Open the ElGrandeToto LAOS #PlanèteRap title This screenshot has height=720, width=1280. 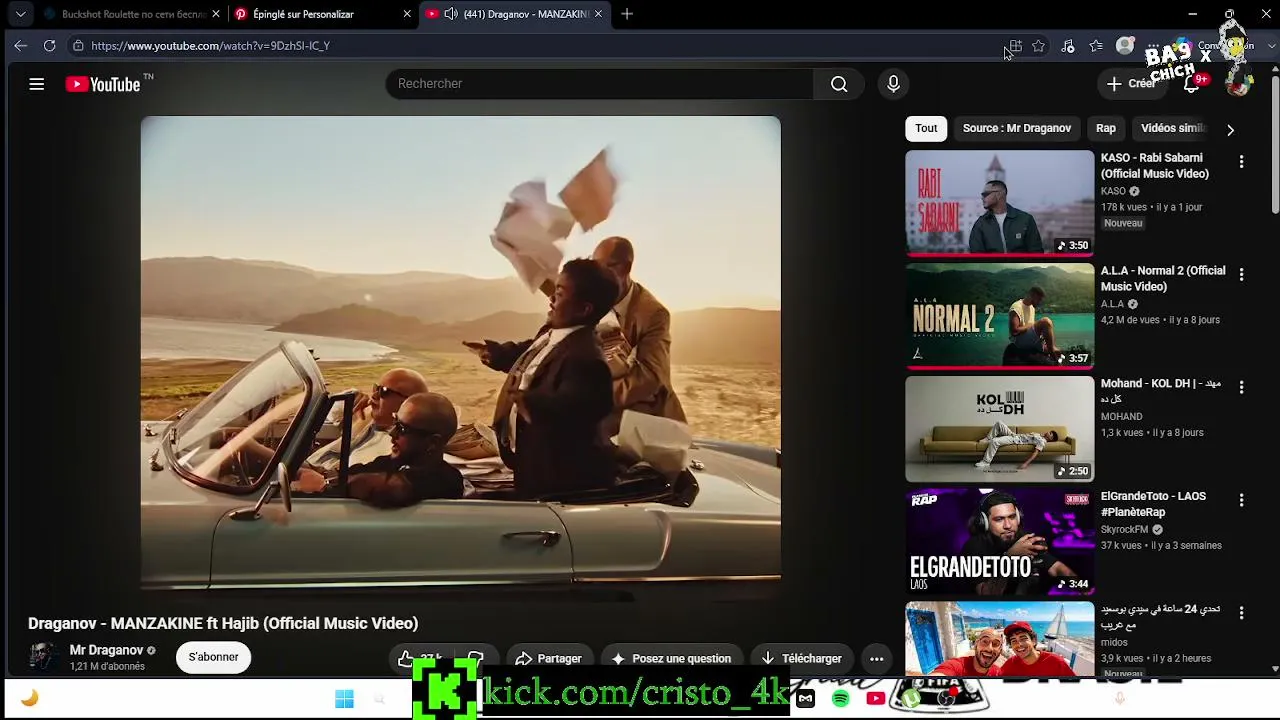[1153, 504]
